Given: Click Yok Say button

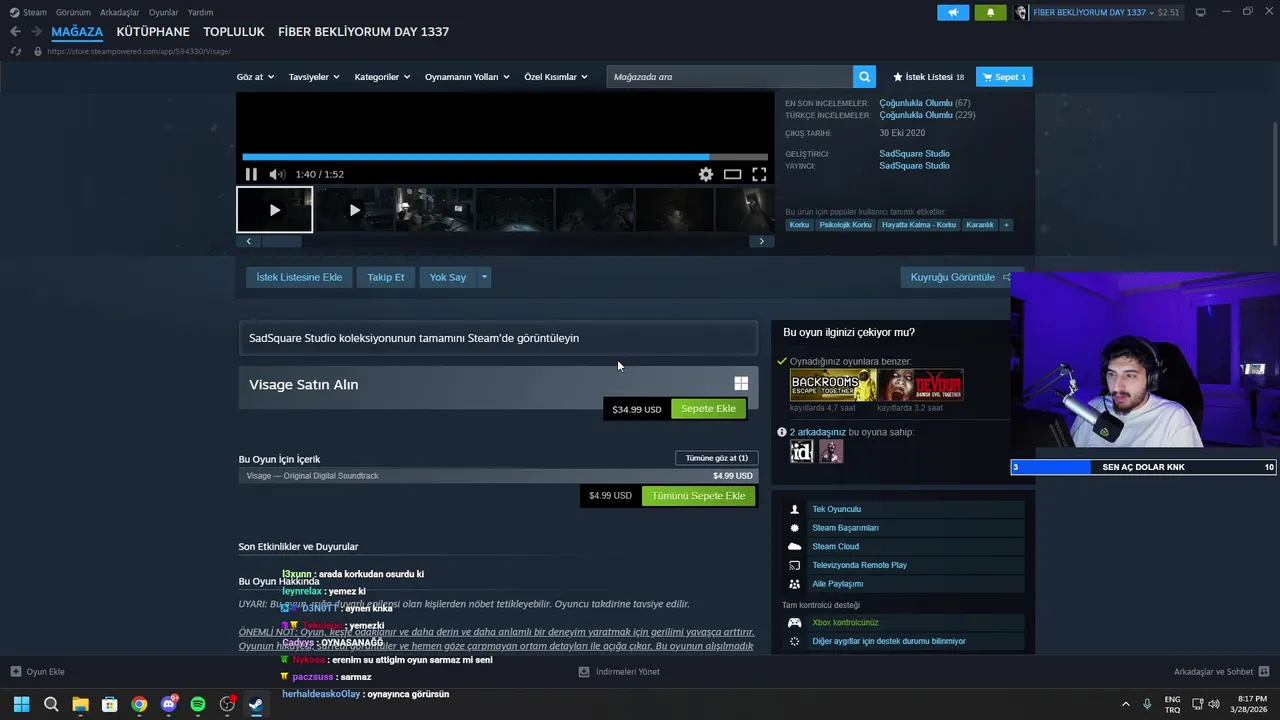Looking at the screenshot, I should click(448, 277).
